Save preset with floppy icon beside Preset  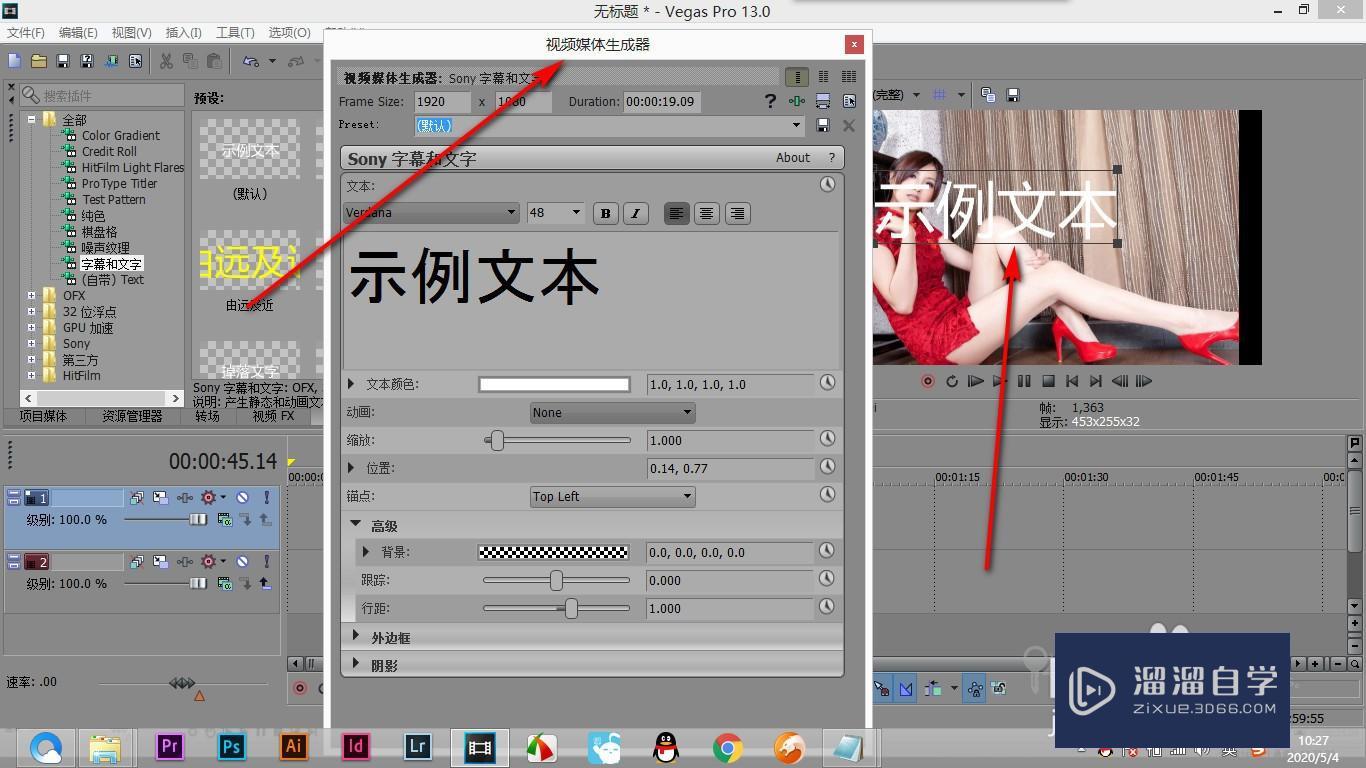[823, 125]
